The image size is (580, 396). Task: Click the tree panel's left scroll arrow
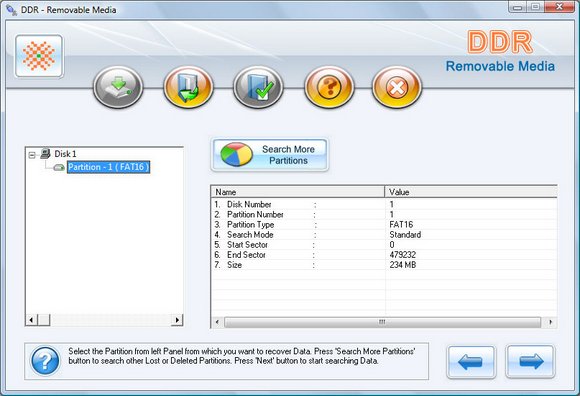(x=31, y=320)
